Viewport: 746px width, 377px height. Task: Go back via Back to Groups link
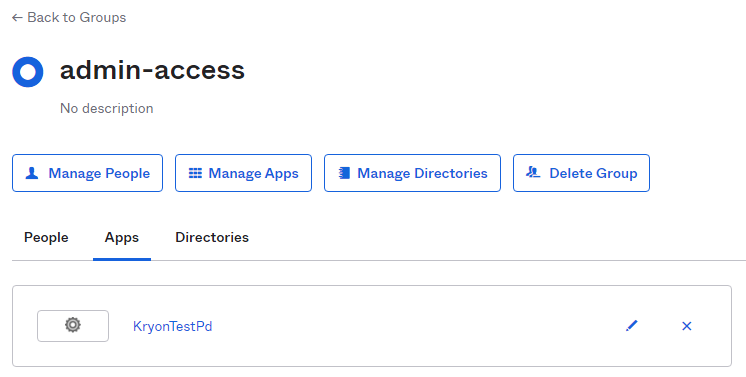pyautogui.click(x=69, y=18)
